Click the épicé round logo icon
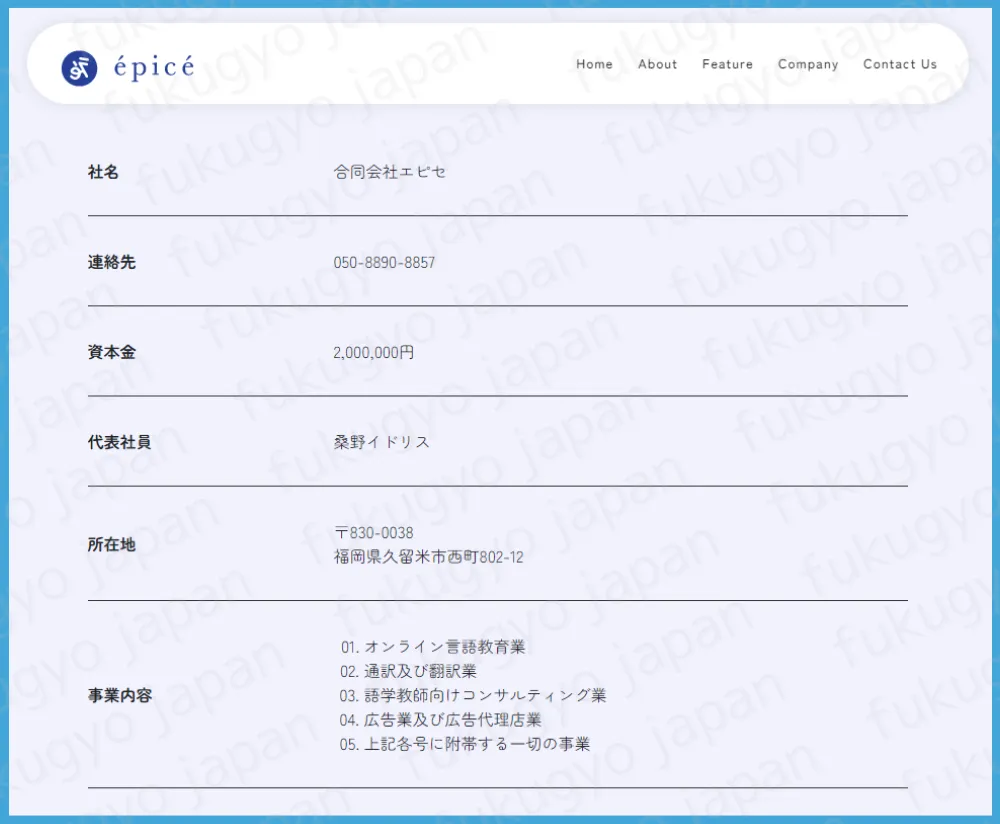Screen dimensions: 1000x824 79,68
